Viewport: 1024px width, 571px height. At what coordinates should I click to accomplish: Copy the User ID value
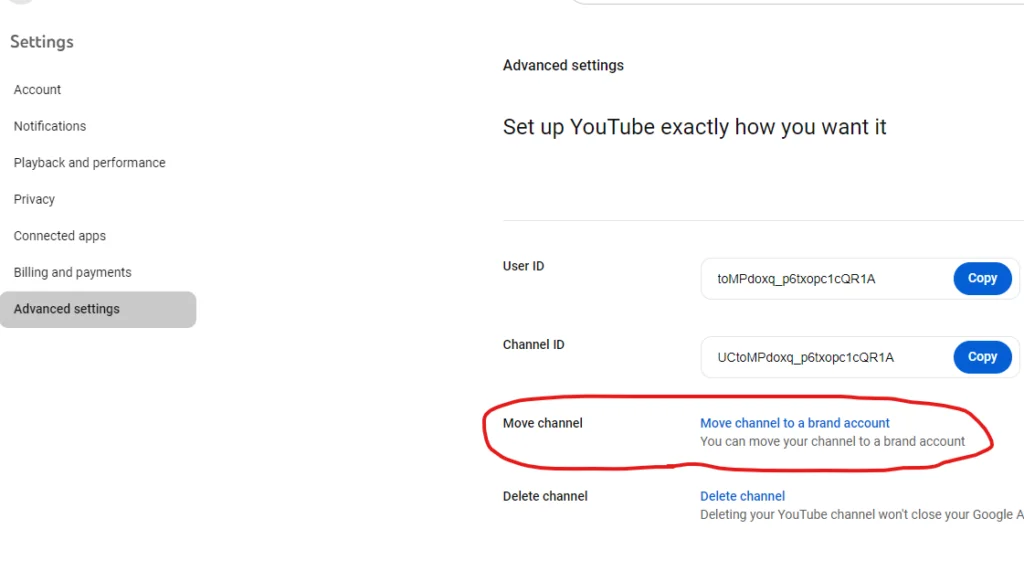[982, 278]
